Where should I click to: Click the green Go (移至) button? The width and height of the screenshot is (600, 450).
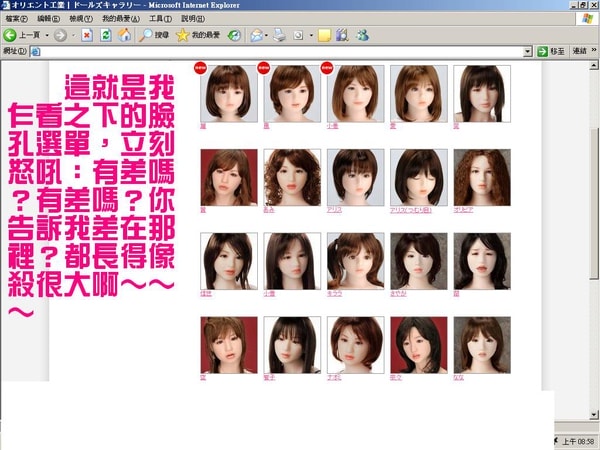click(551, 51)
